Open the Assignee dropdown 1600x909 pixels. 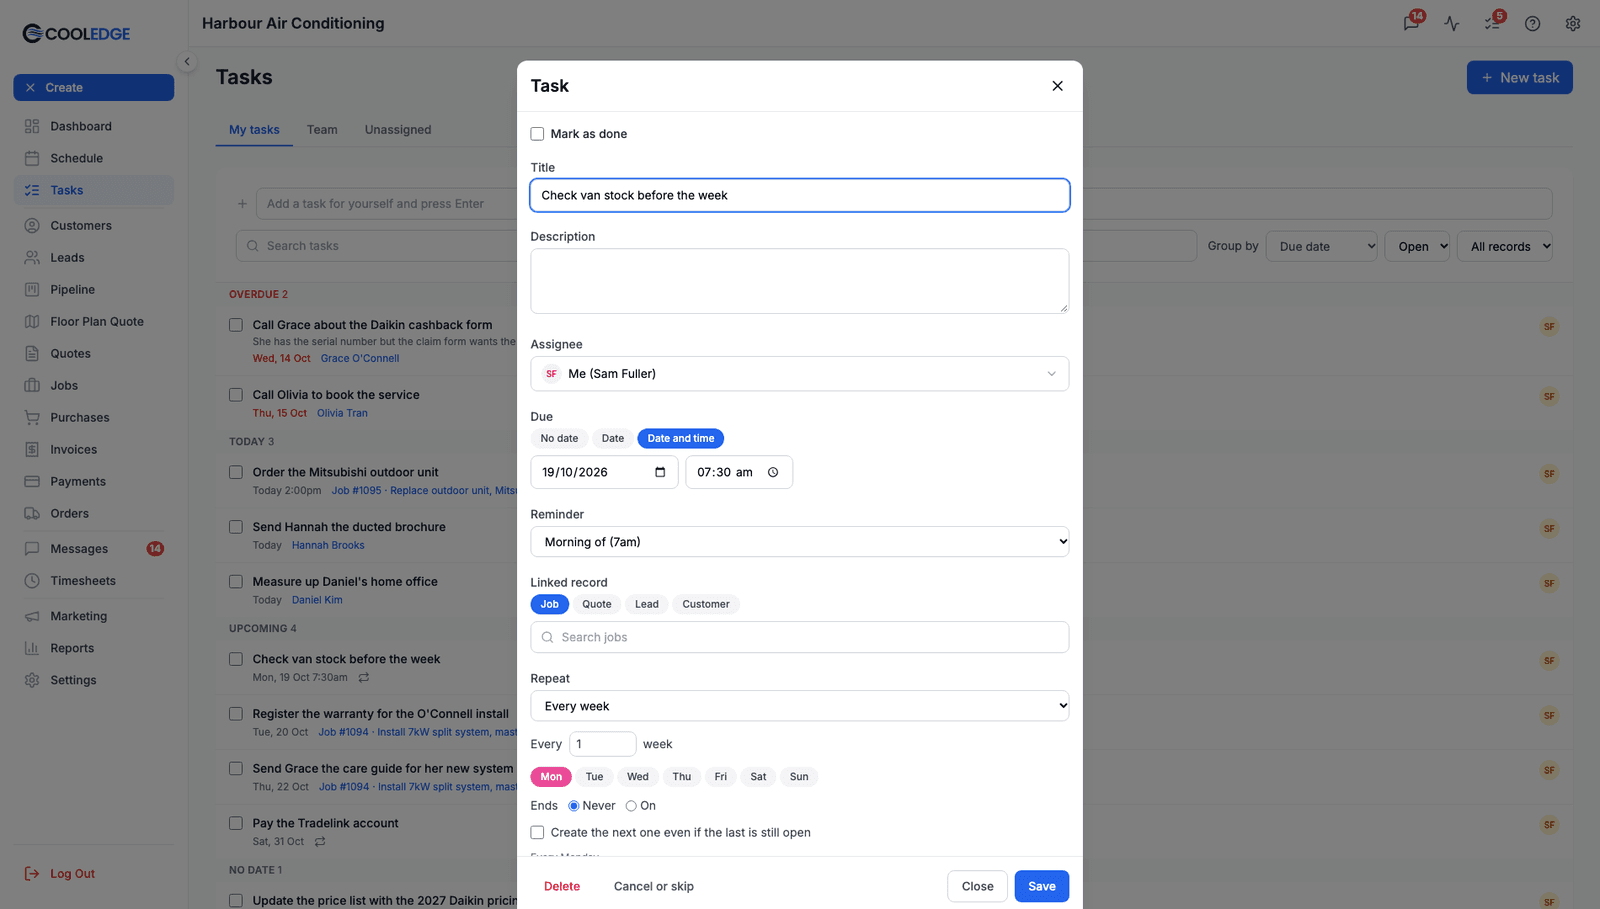799,374
